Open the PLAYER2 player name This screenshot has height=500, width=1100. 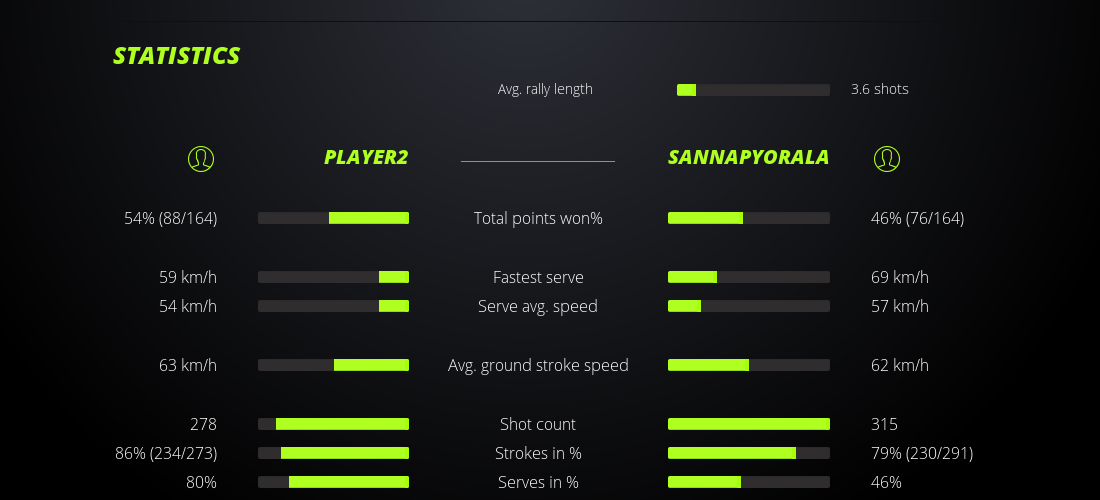point(365,157)
